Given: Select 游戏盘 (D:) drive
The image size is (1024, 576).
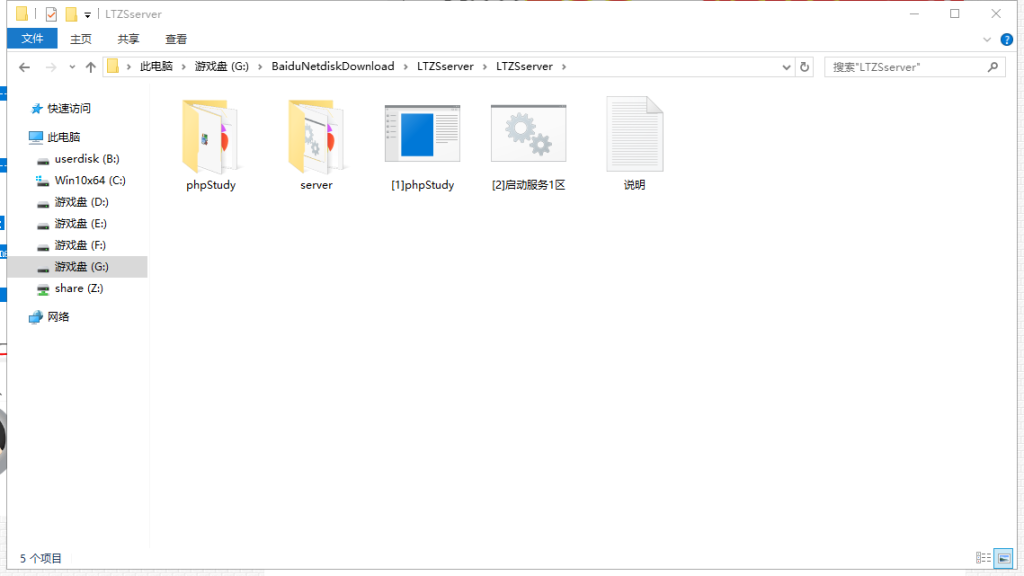Looking at the screenshot, I should tap(81, 202).
